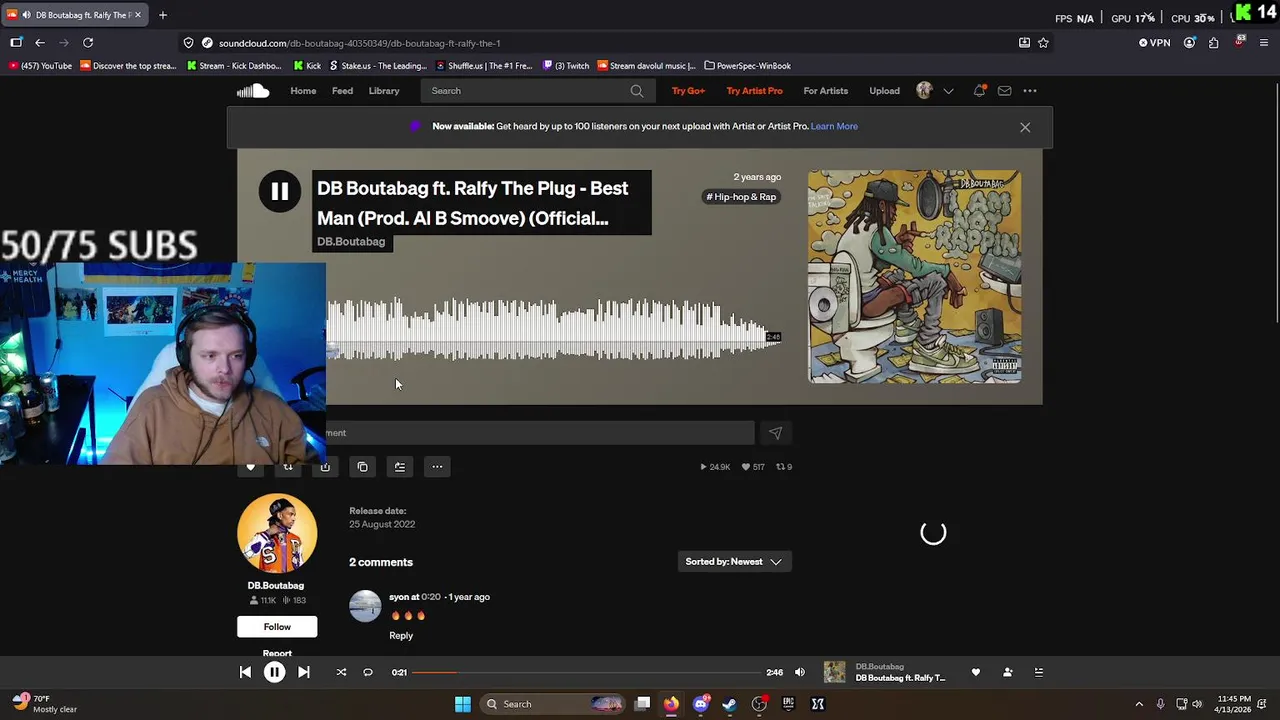This screenshot has height=720, width=1280.
Task: Open the messages envelope icon
Action: [1004, 91]
